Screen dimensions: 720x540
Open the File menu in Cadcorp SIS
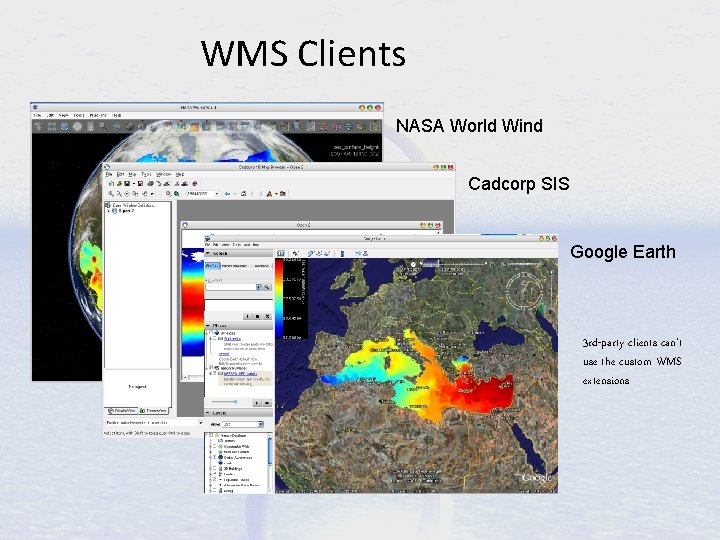(109, 174)
